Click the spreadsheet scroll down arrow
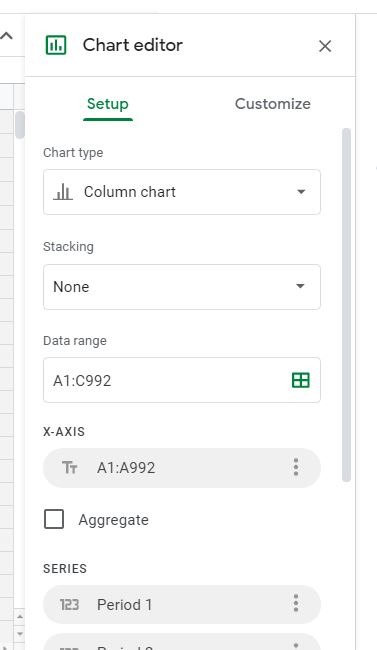This screenshot has width=377, height=650. coord(19,634)
